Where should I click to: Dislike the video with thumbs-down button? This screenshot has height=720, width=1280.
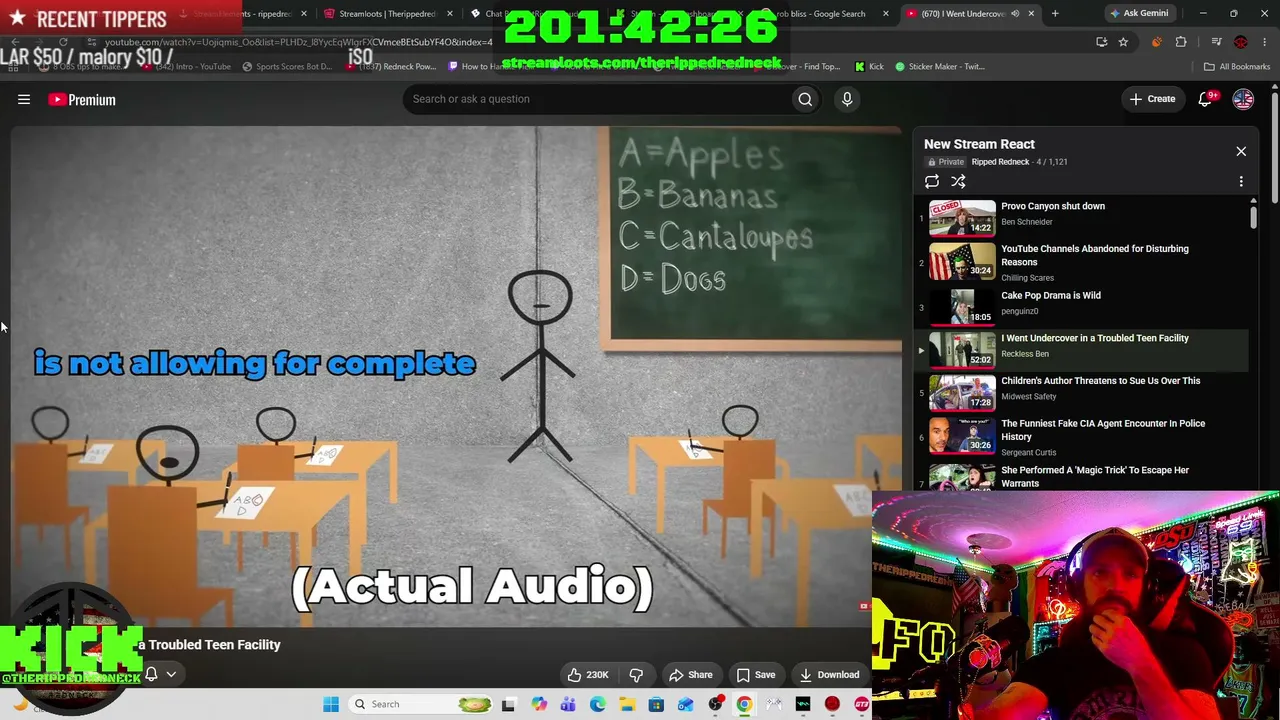pos(636,675)
